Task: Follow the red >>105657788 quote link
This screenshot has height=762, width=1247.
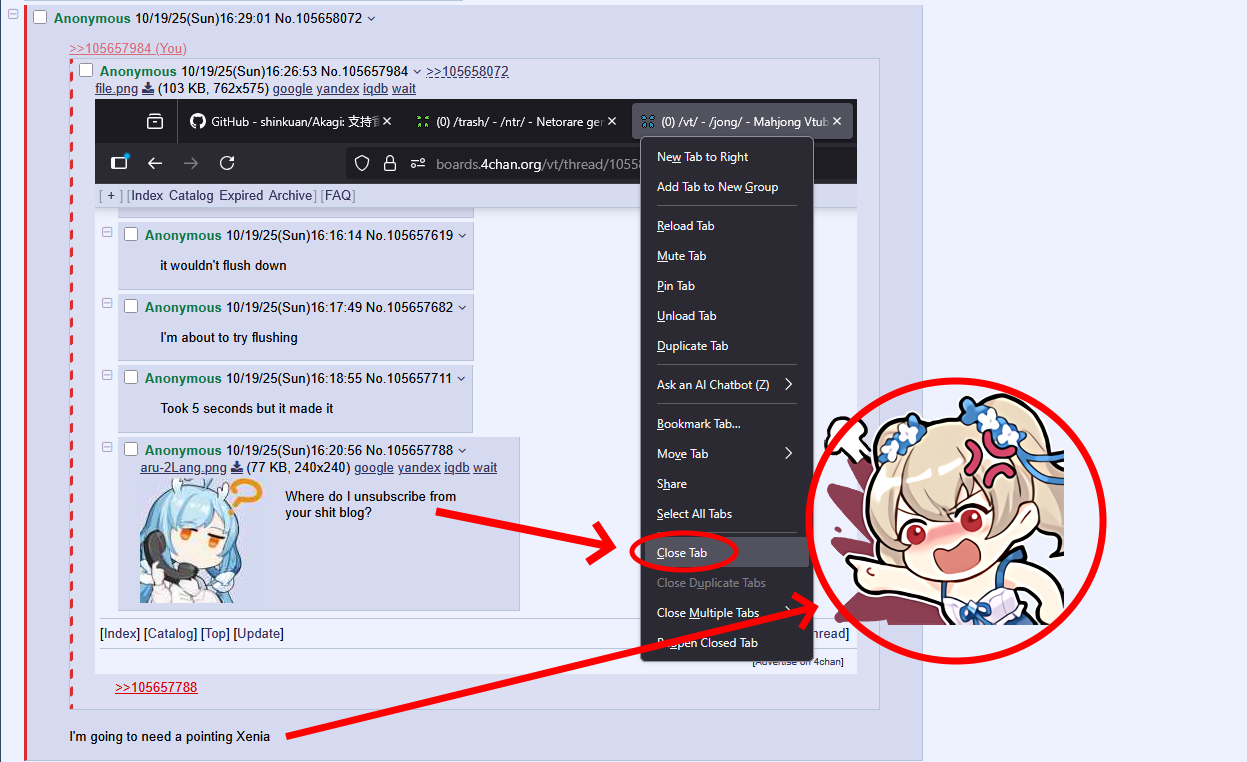Action: [156, 687]
